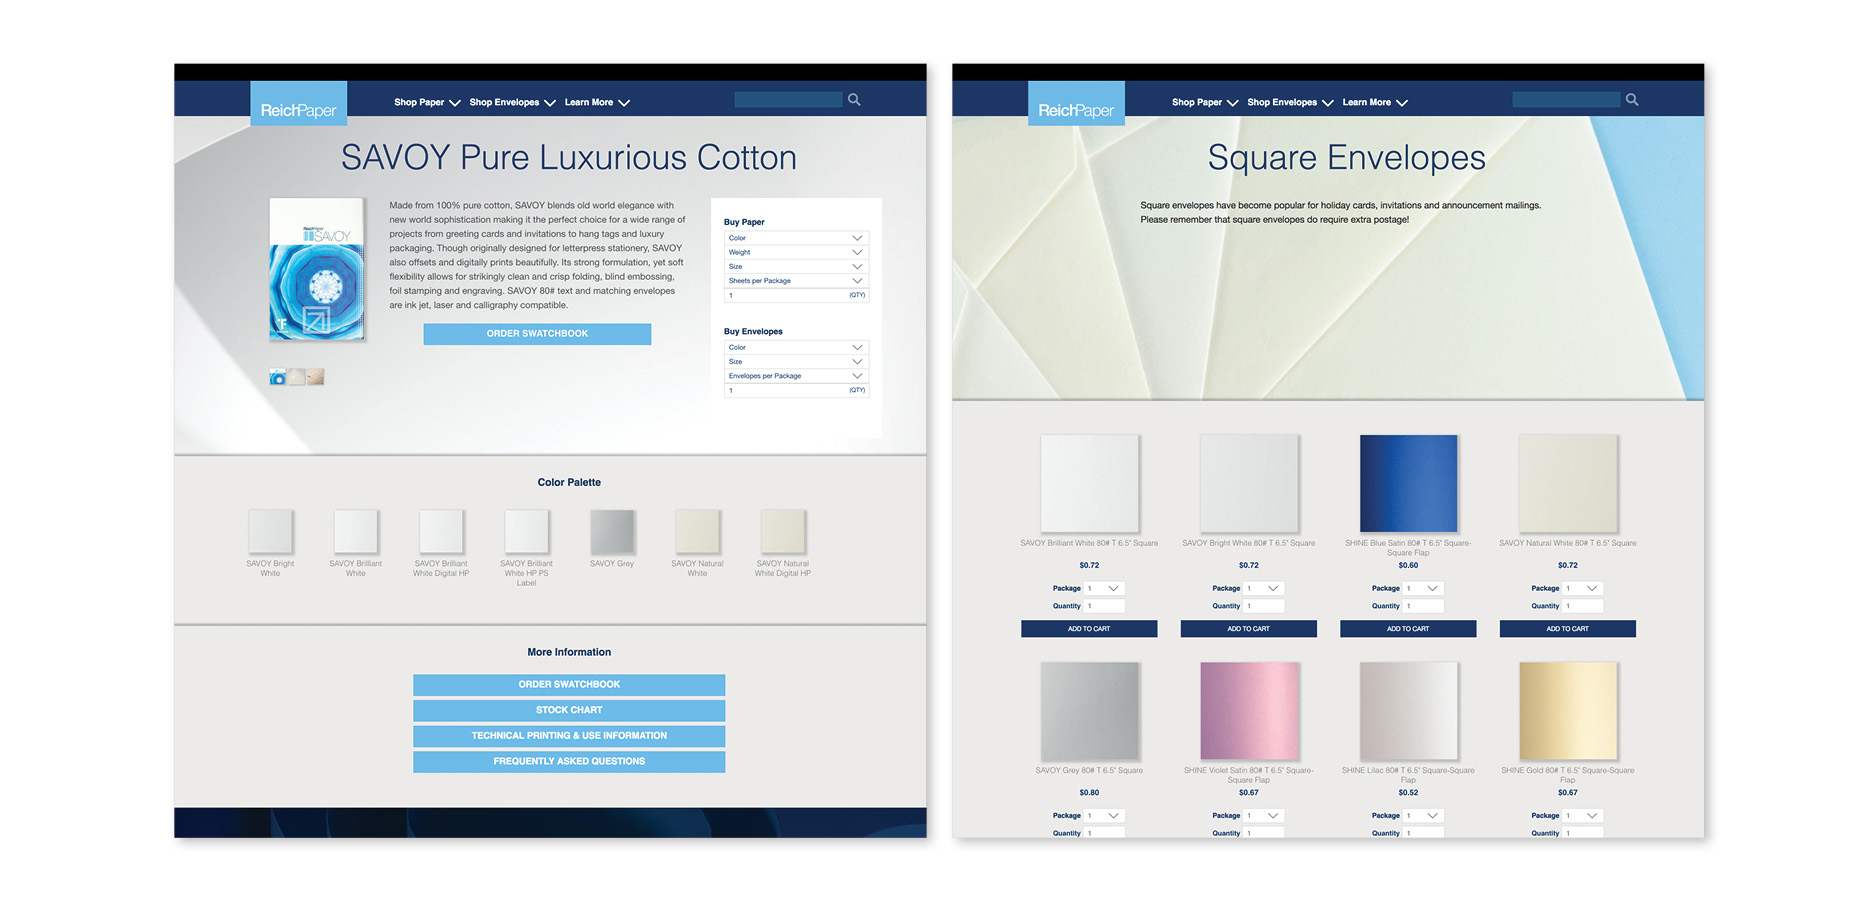Click search magnifier icon on SAVOY page
Image resolution: width=1875 pixels, height=900 pixels.
coord(854,99)
